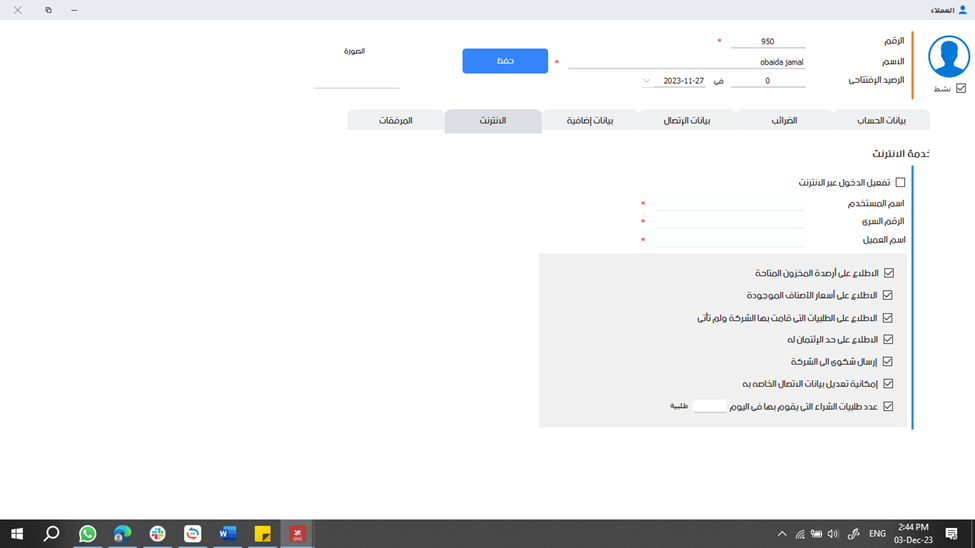The height and width of the screenshot is (548, 975).
Task: Enable تفعيل الدخول عبر الانترنت checkbox
Action: point(900,182)
